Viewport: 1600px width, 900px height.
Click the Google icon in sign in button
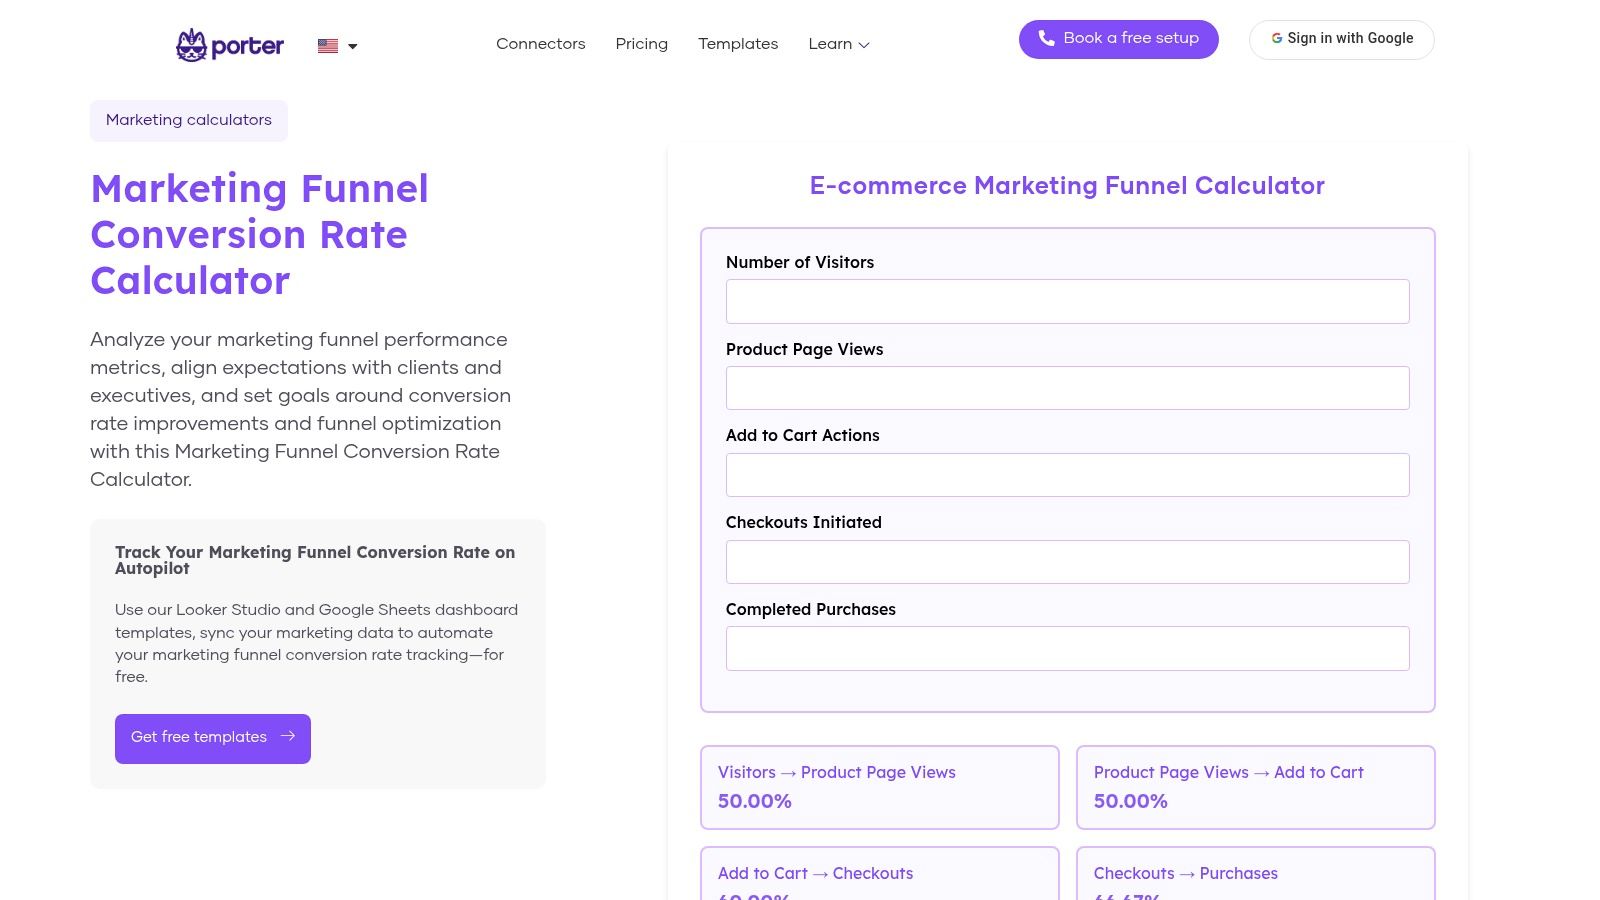pos(1277,38)
